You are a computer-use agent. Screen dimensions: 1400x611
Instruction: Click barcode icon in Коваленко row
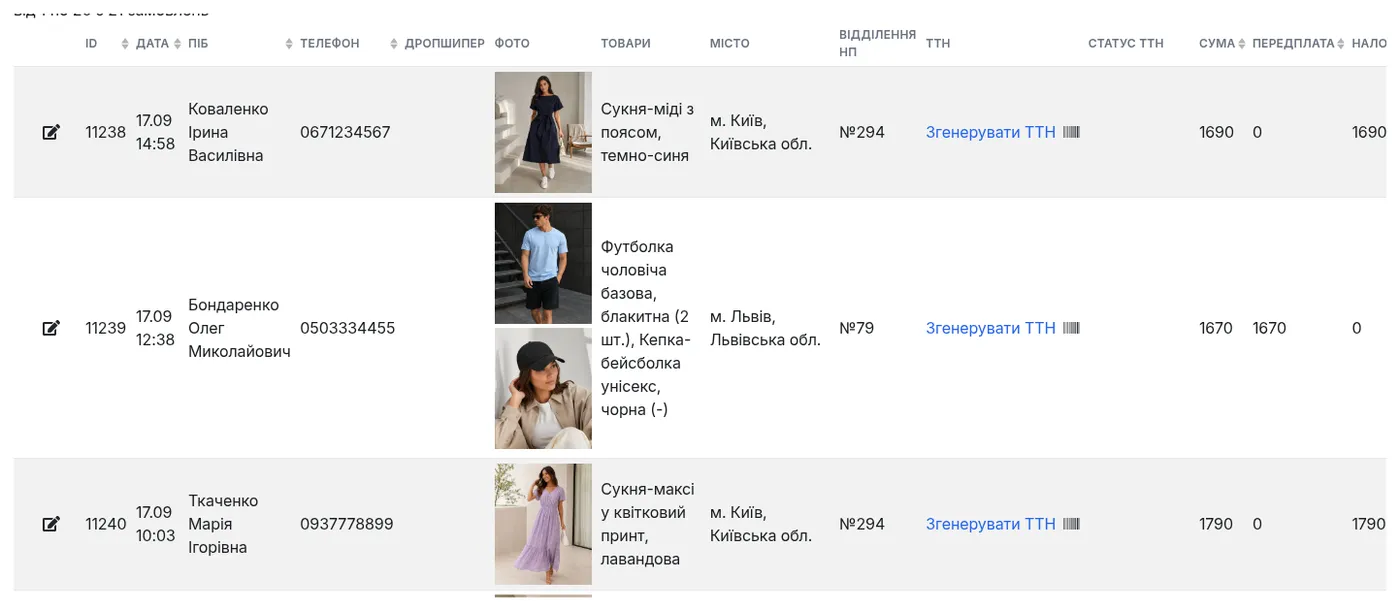point(1071,132)
